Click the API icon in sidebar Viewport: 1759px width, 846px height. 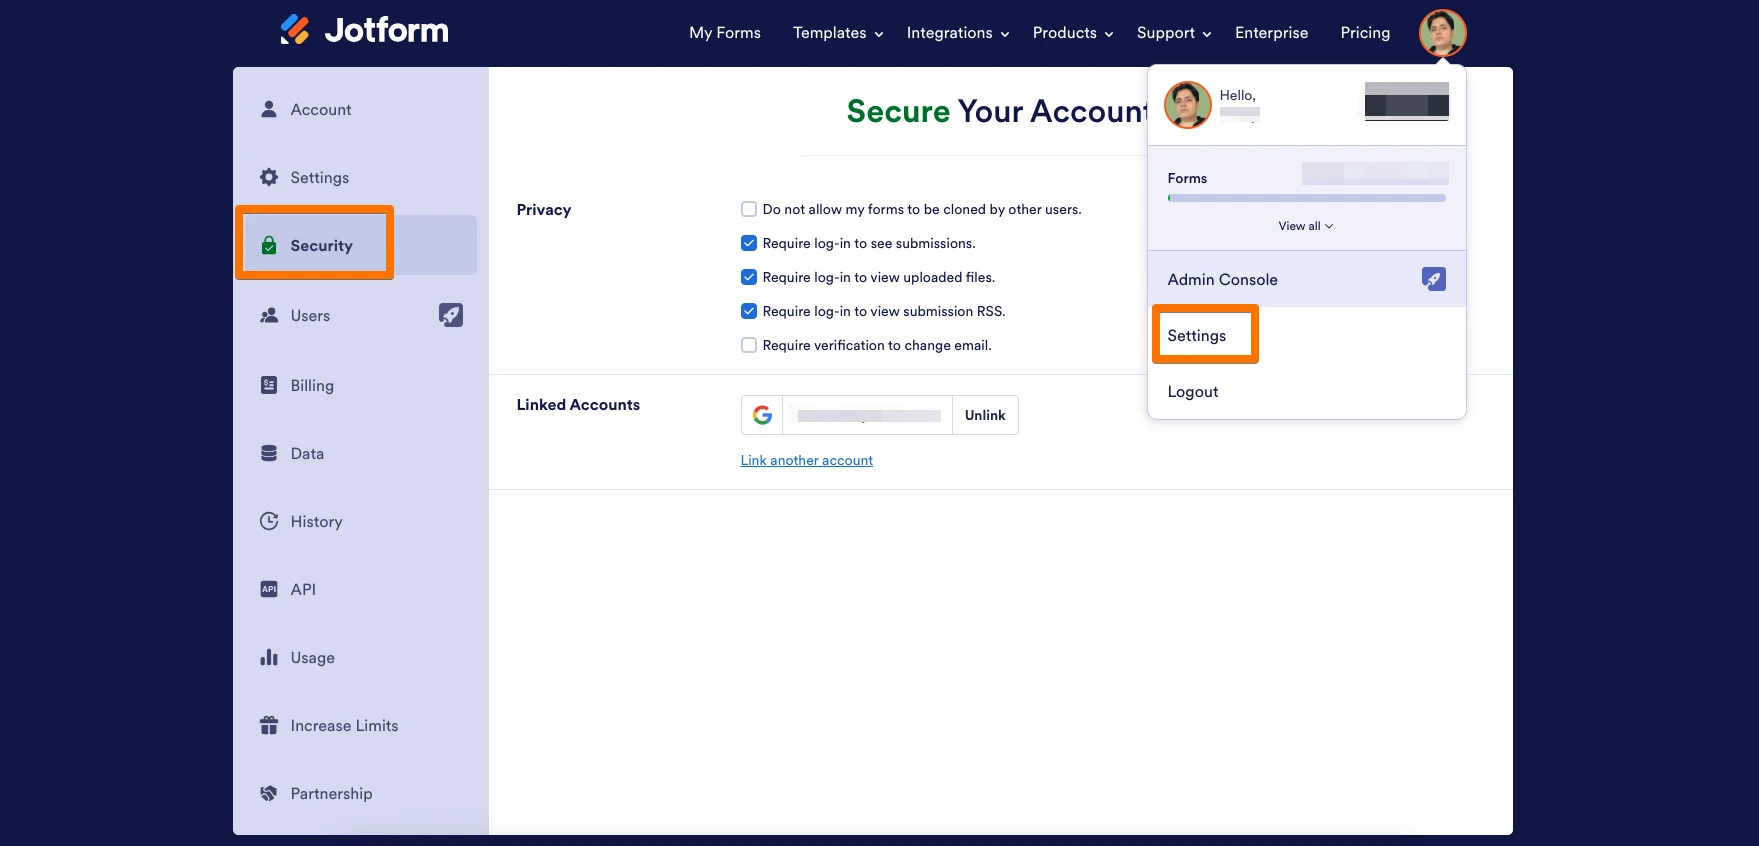point(269,589)
